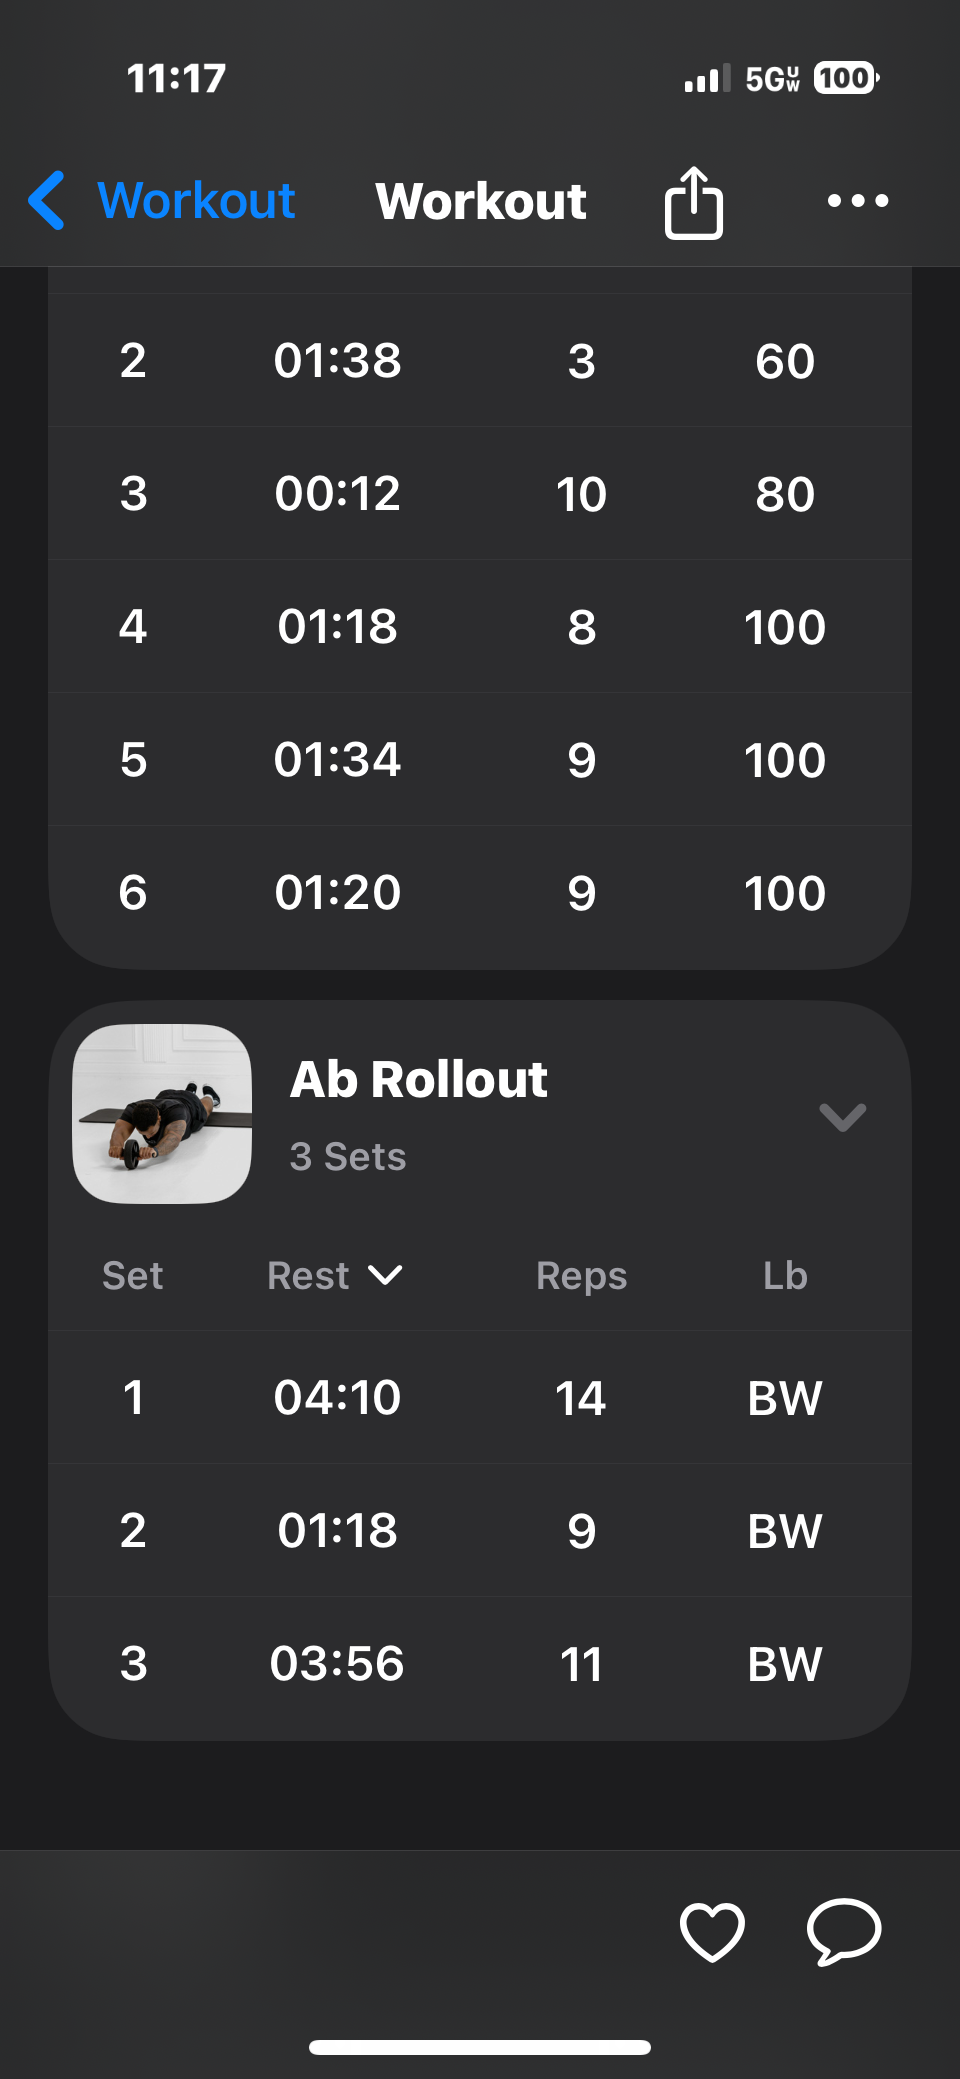
Task: Tap set 6 row with 01:20 rest
Action: 480,892
